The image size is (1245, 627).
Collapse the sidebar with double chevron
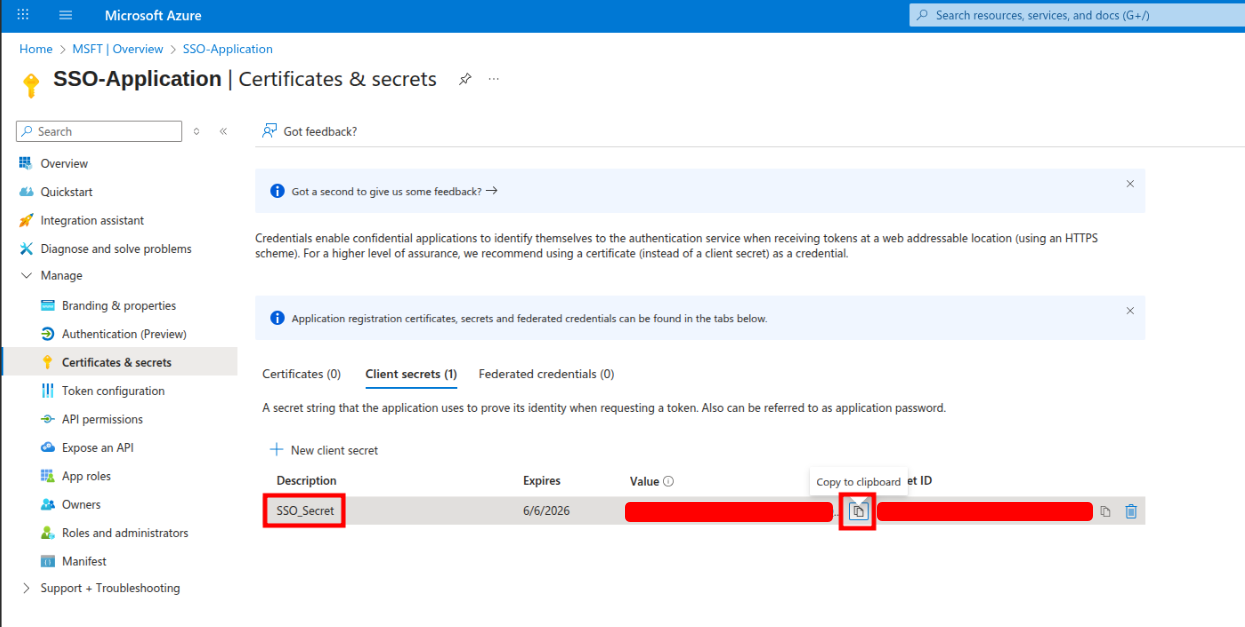223,131
